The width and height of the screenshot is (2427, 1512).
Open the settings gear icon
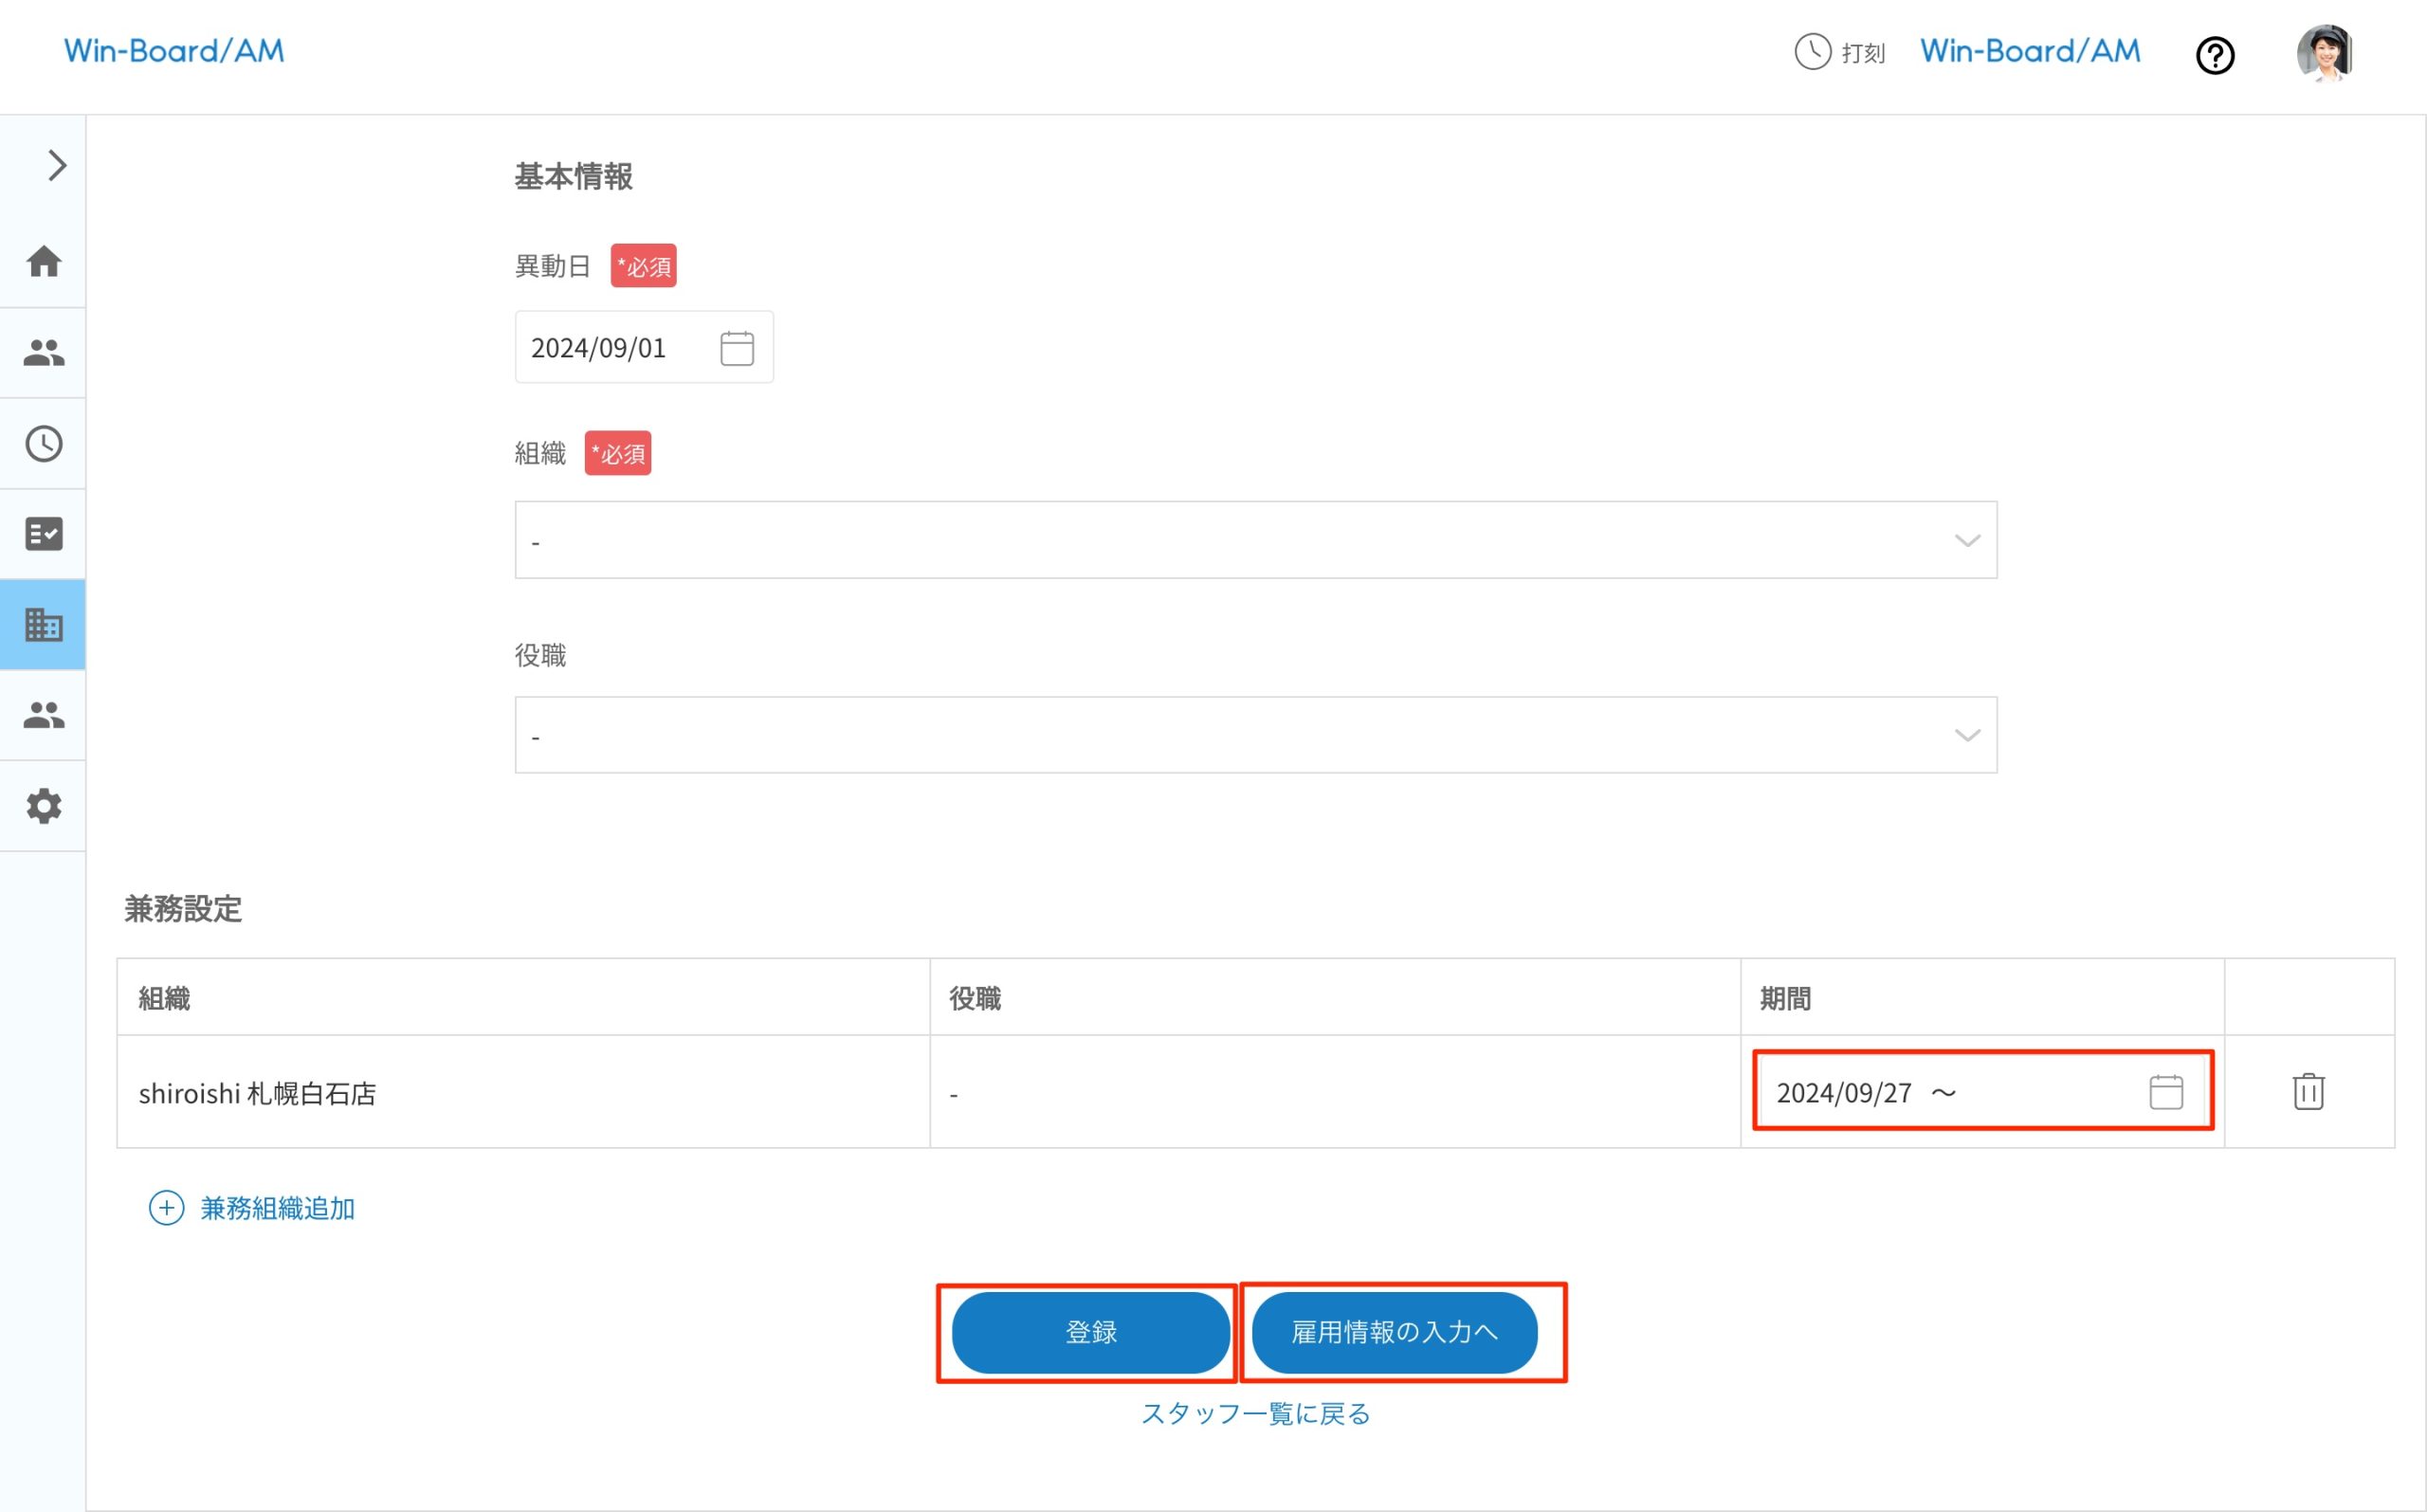(x=43, y=806)
